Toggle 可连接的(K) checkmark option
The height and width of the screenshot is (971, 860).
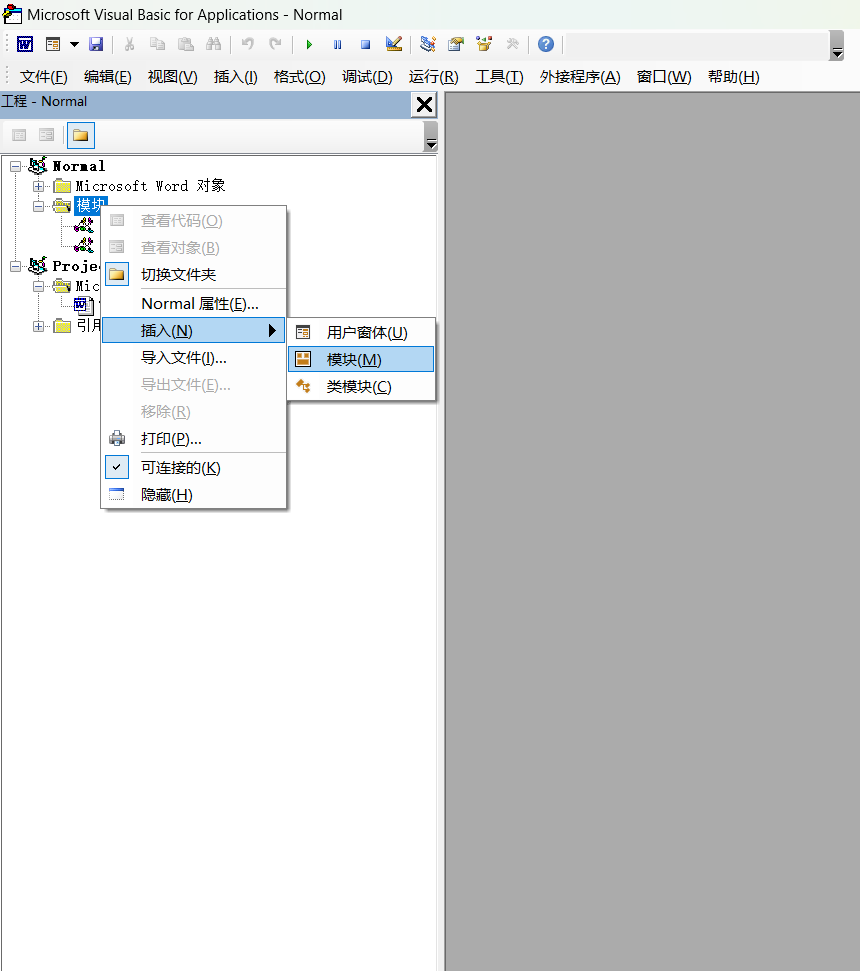[x=193, y=468]
